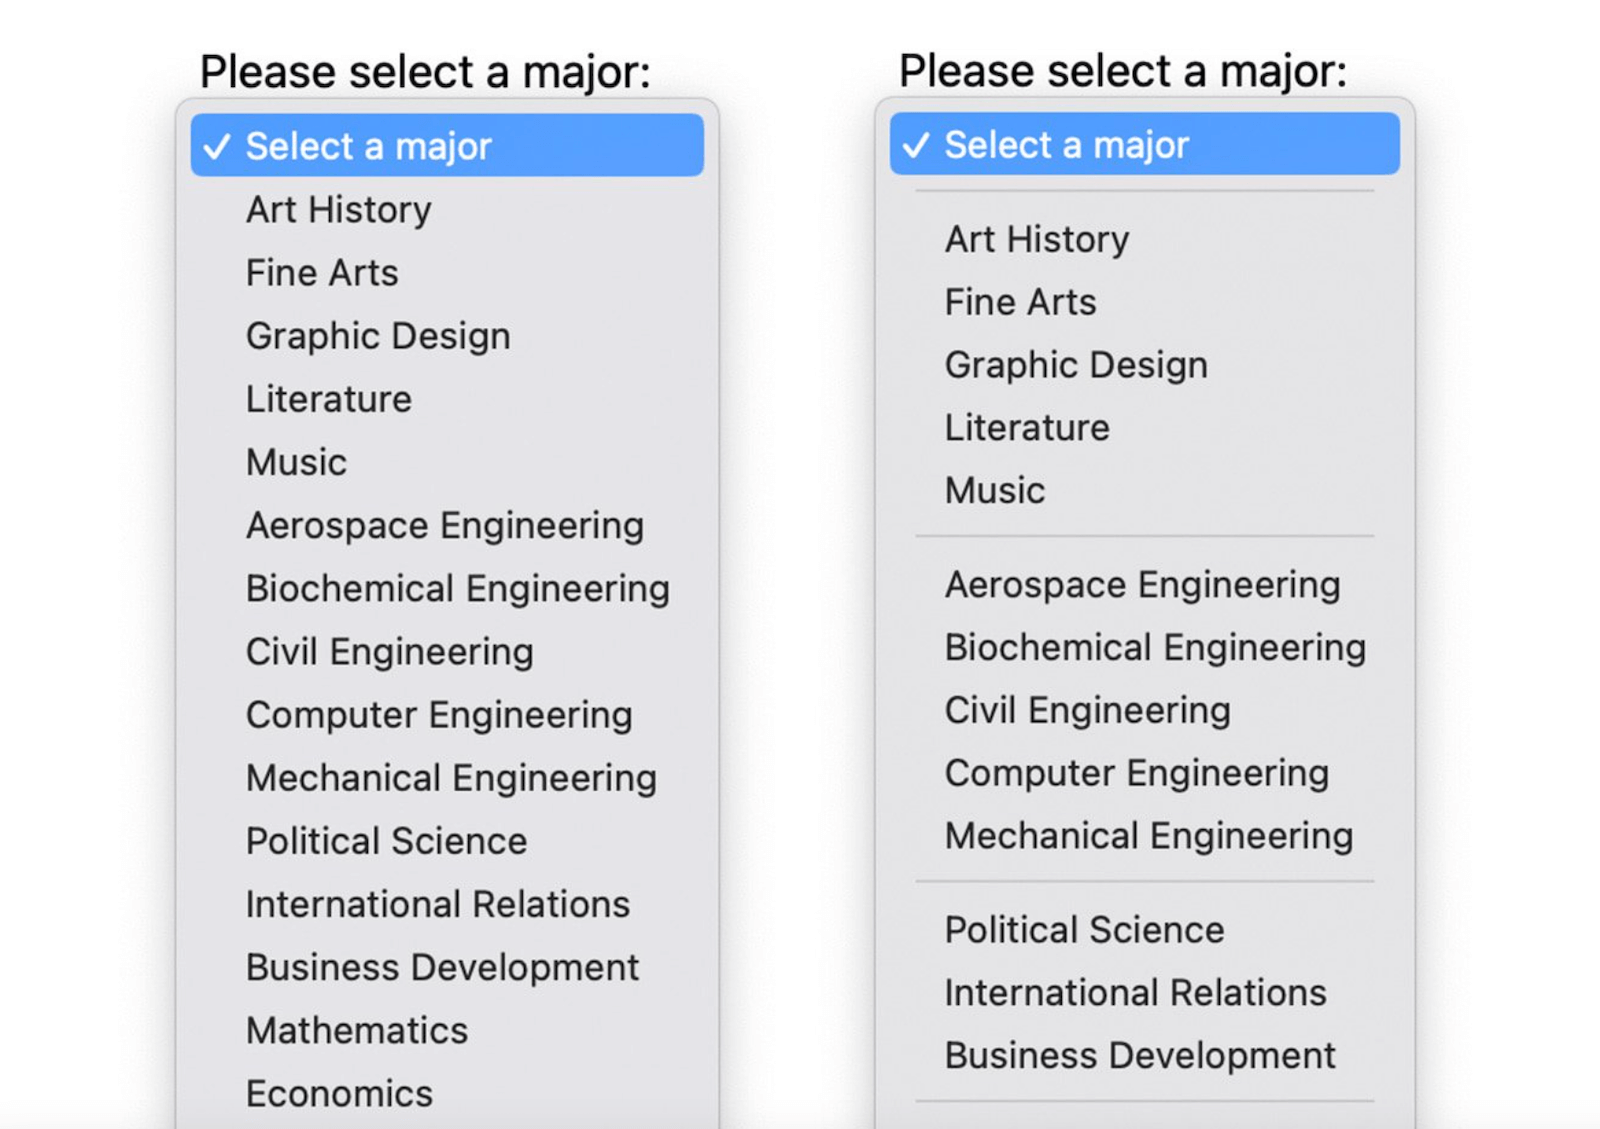
Task: Pick "Business Development" in the right dropdown
Action: (x=1139, y=1055)
